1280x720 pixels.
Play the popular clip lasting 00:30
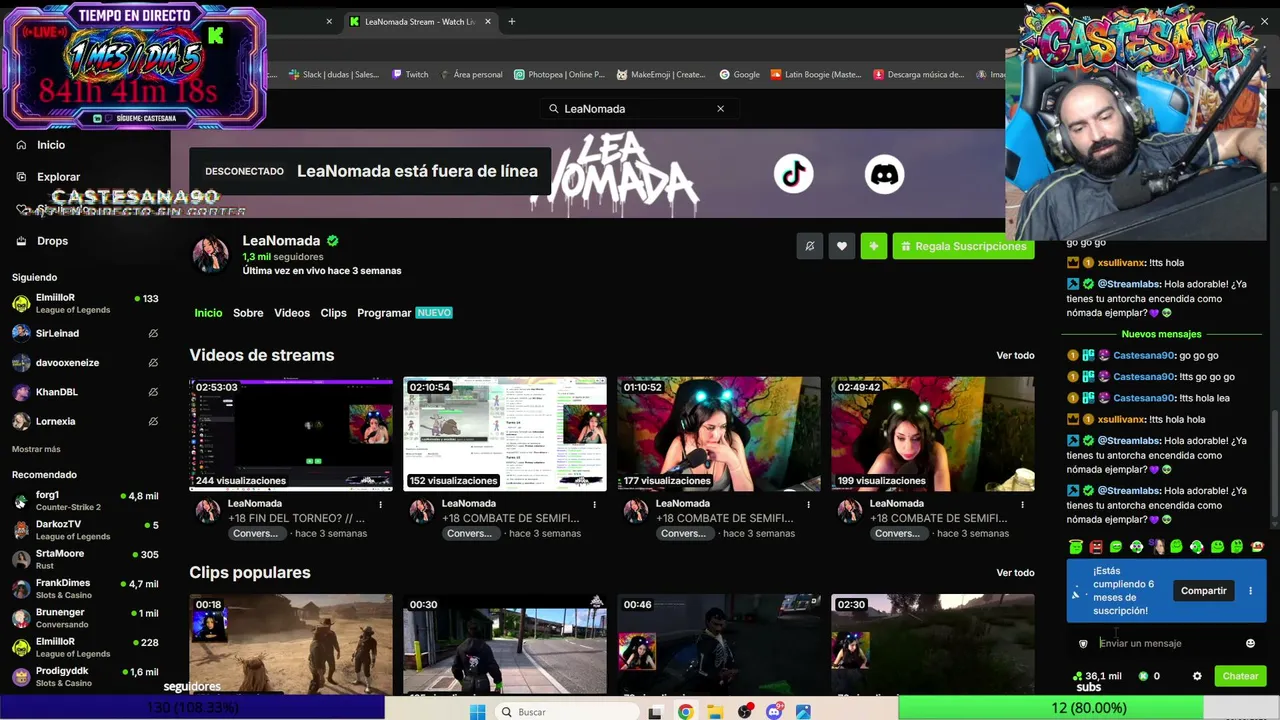(x=505, y=644)
